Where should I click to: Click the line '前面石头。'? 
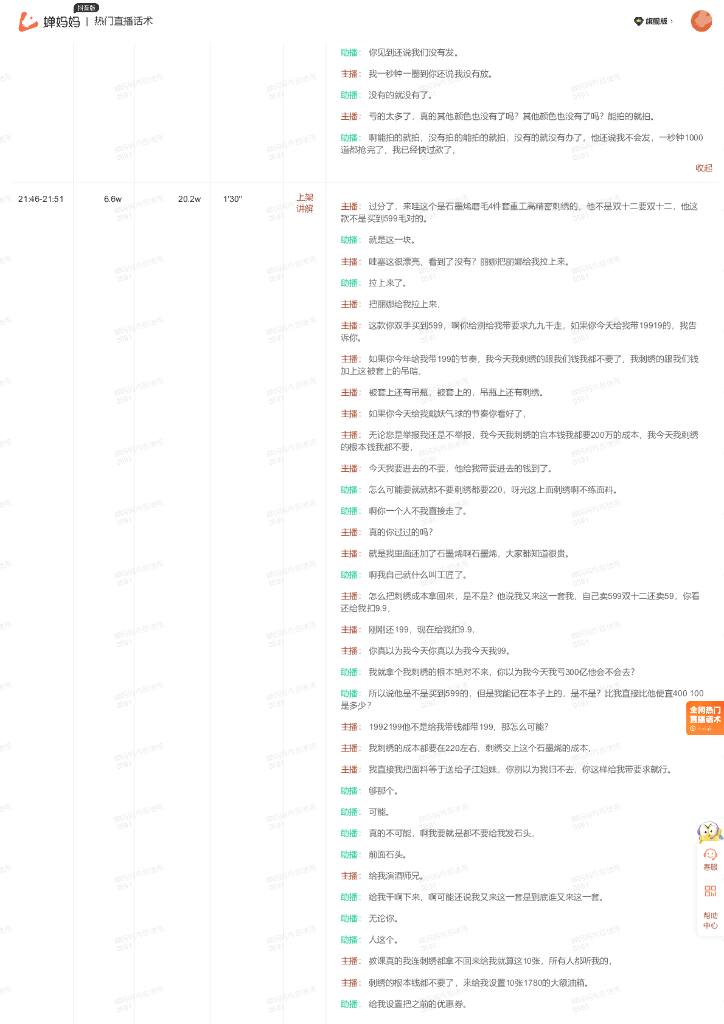pyautogui.click(x=388, y=854)
